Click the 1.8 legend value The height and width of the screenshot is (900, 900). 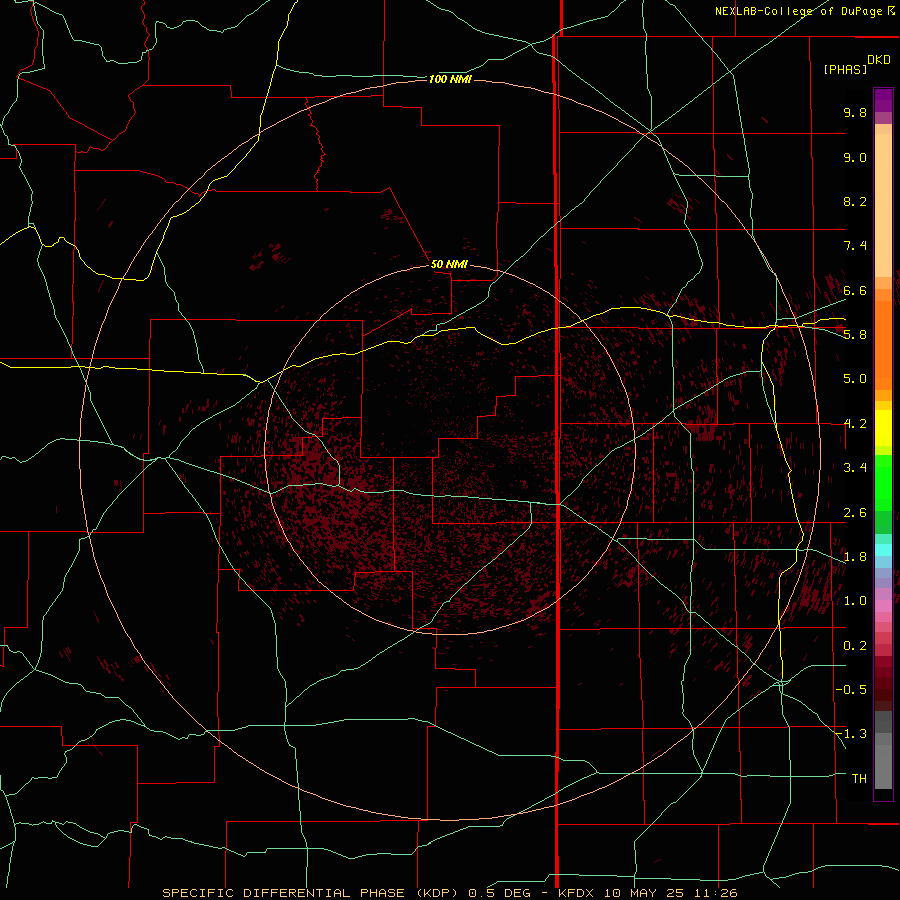point(855,557)
